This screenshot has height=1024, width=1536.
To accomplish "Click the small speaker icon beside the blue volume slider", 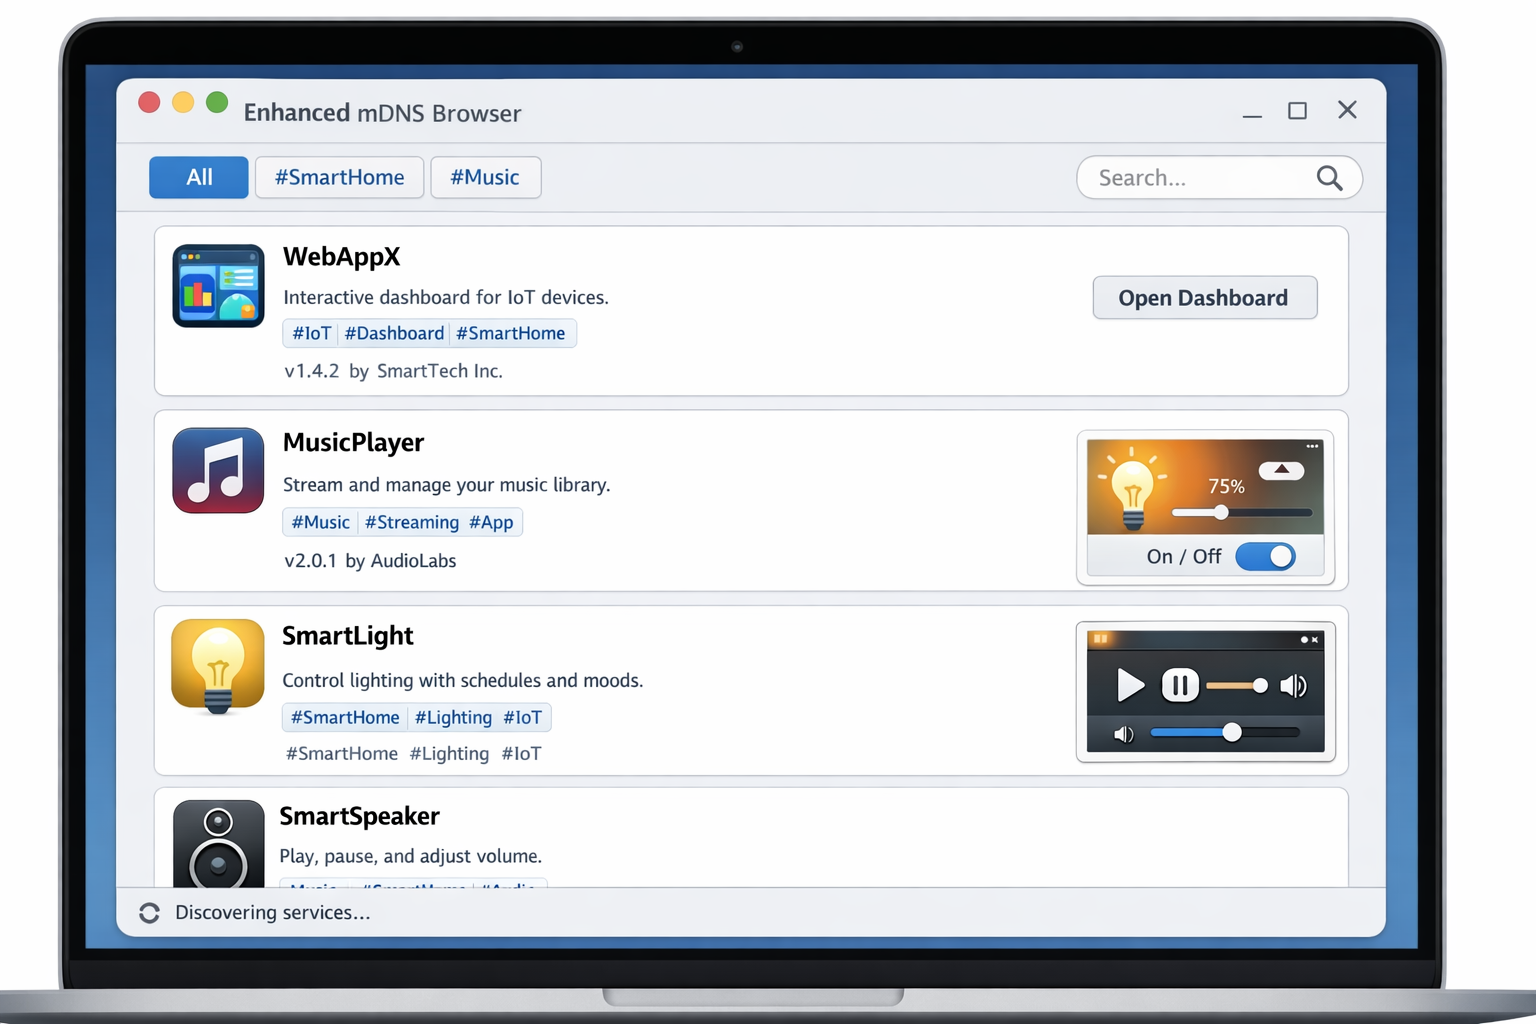I will click(1124, 734).
